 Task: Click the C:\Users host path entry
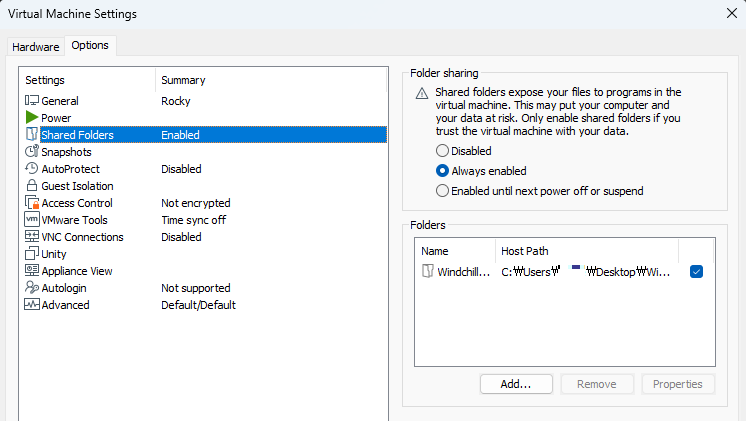(x=585, y=272)
